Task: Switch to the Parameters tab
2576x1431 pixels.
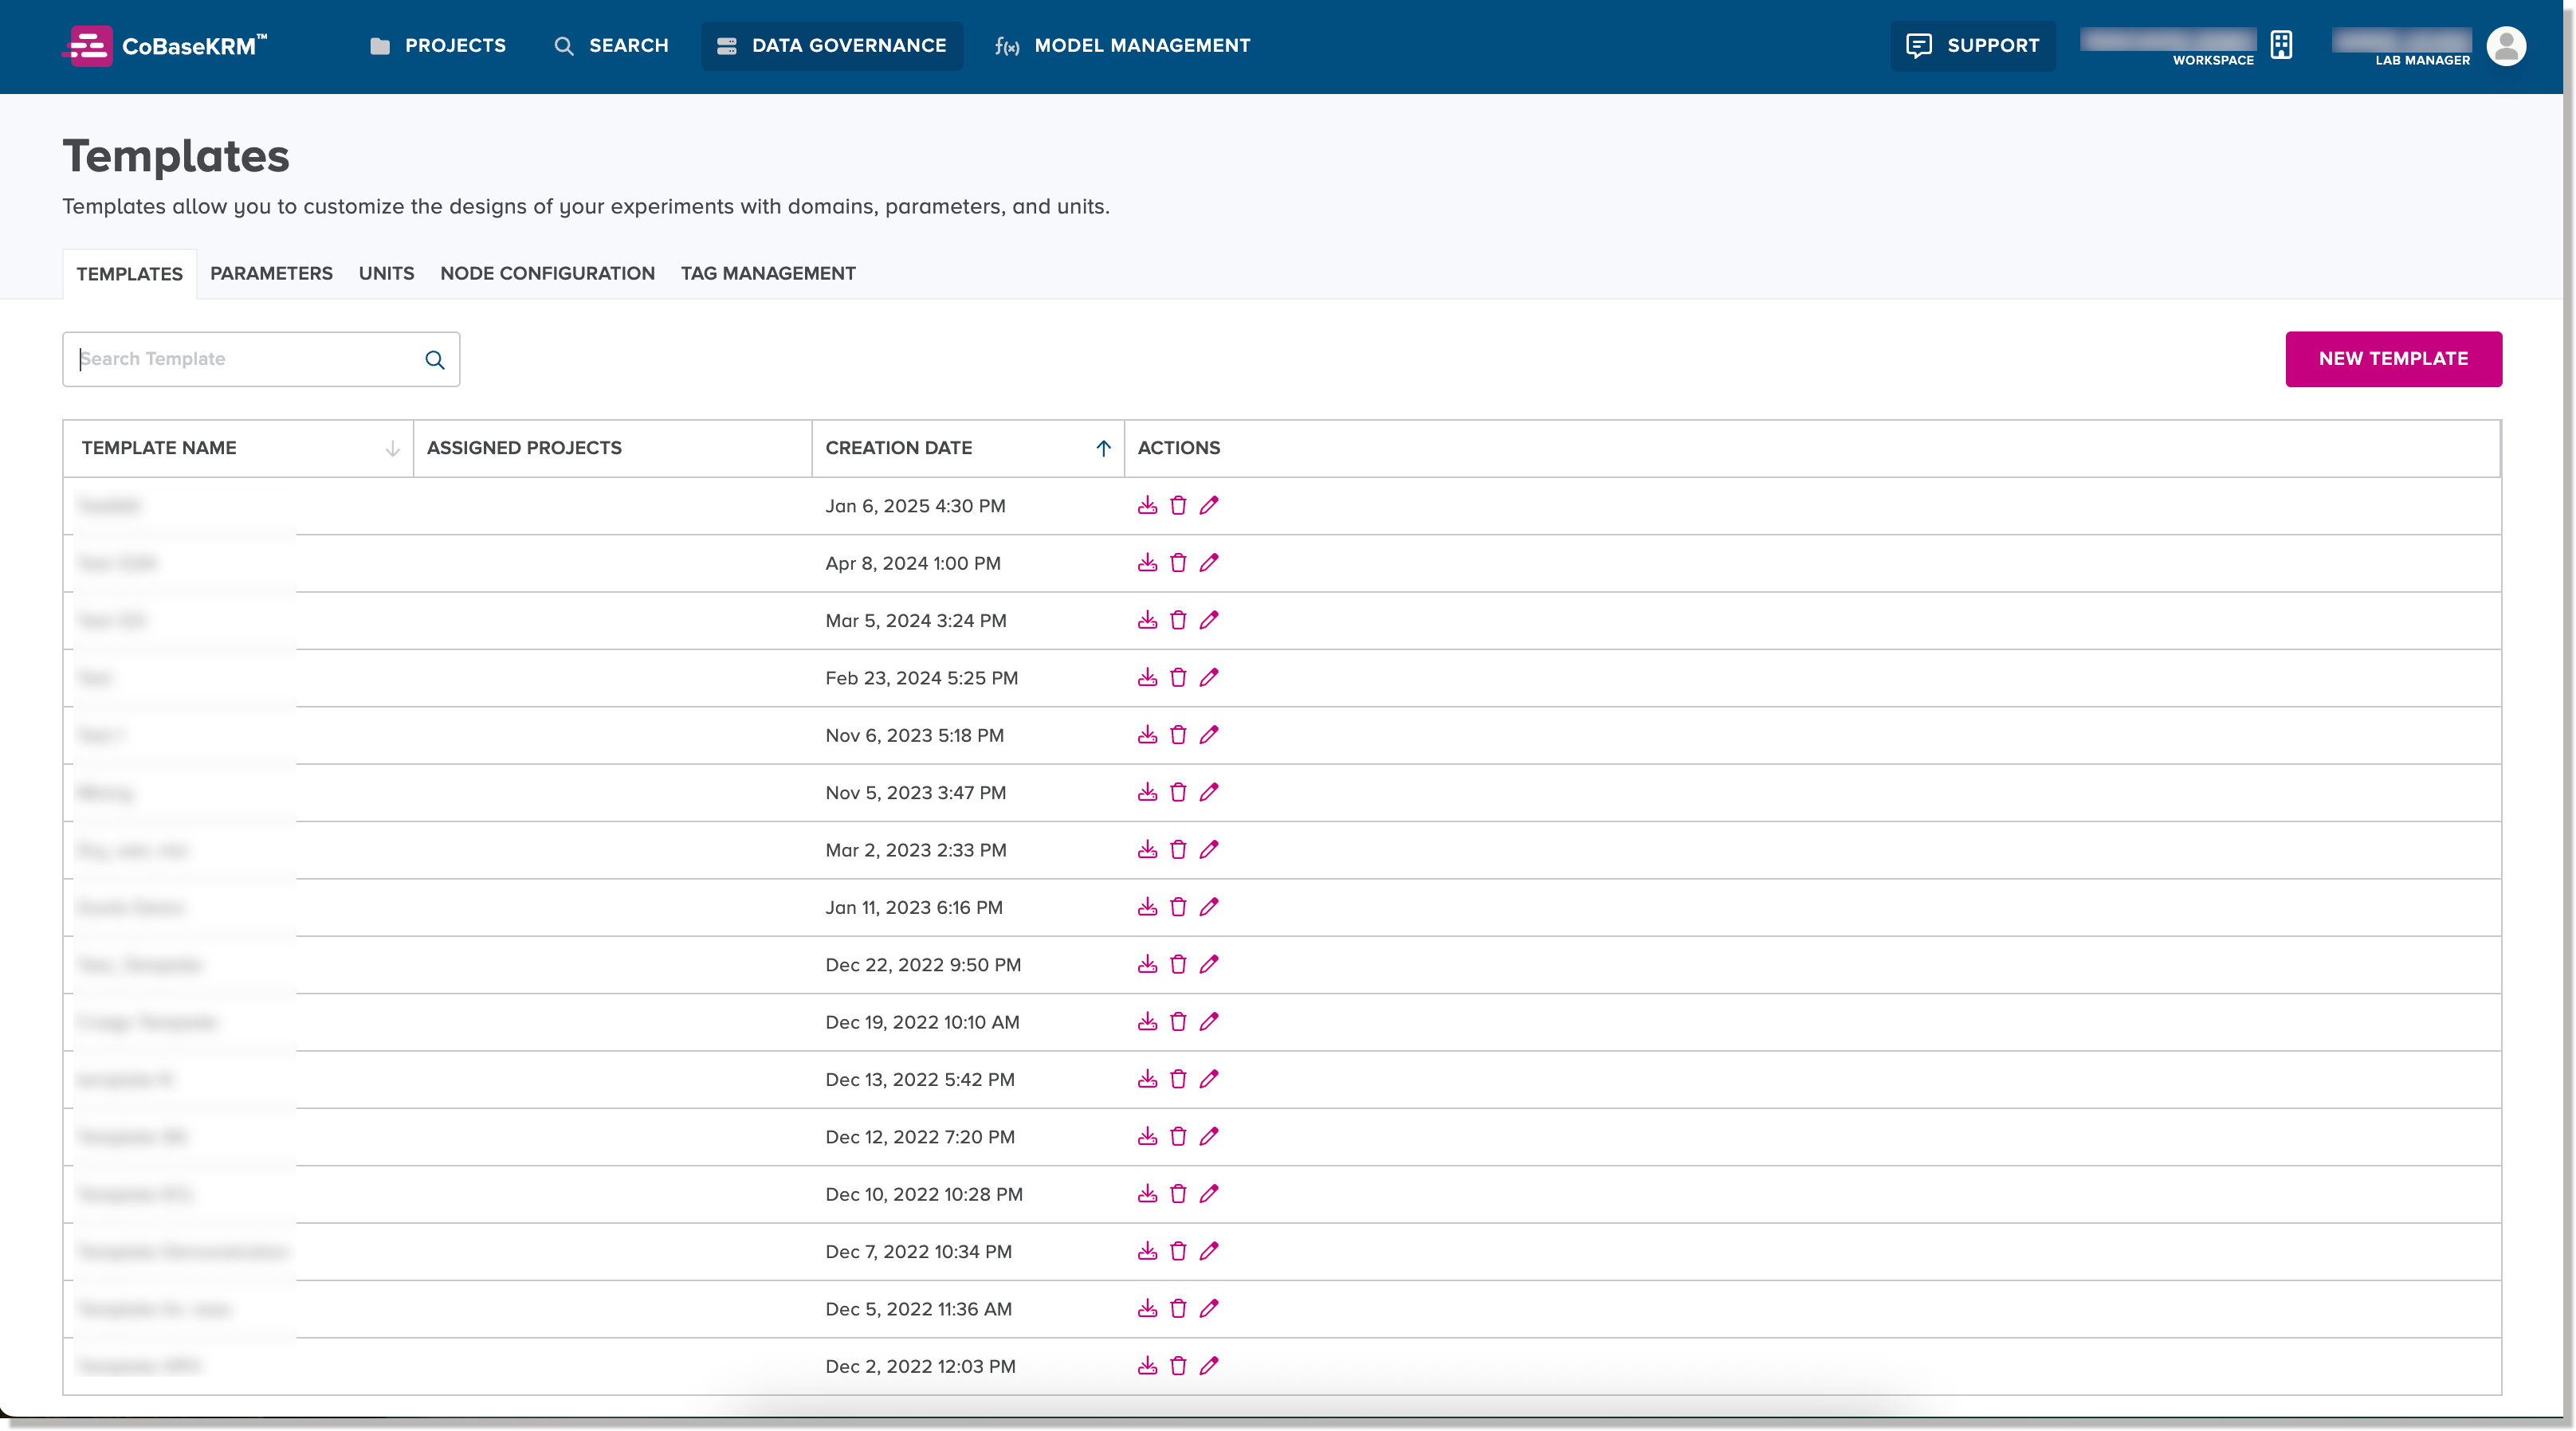Action: click(x=271, y=273)
